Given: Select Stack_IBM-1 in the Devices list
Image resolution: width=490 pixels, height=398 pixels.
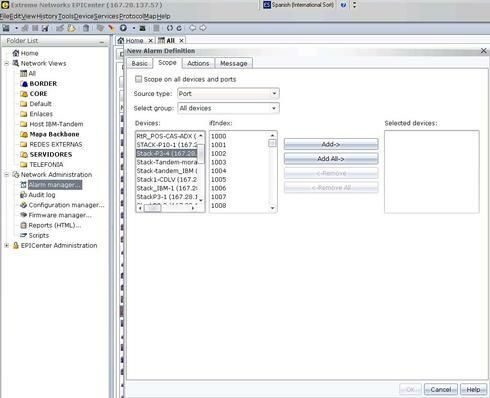Looking at the screenshot, I should 167,188.
